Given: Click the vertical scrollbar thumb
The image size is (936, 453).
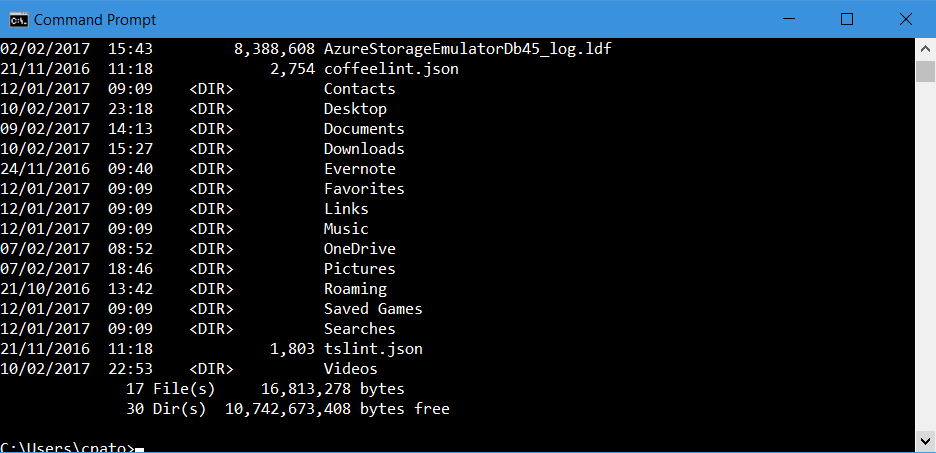Looking at the screenshot, I should tap(925, 72).
